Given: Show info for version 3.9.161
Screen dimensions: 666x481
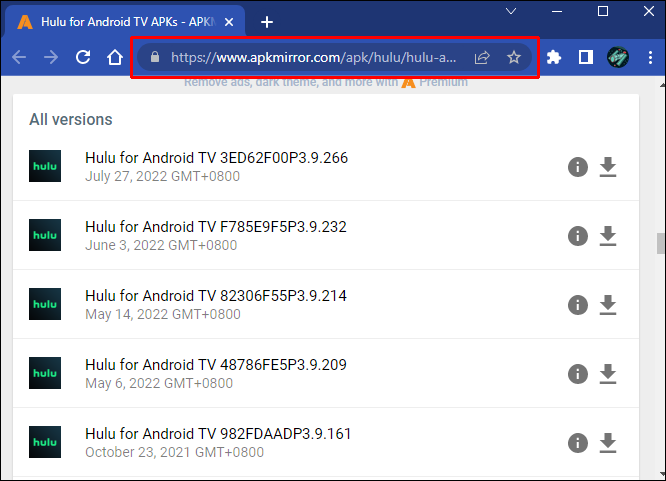Looking at the screenshot, I should coord(578,443).
